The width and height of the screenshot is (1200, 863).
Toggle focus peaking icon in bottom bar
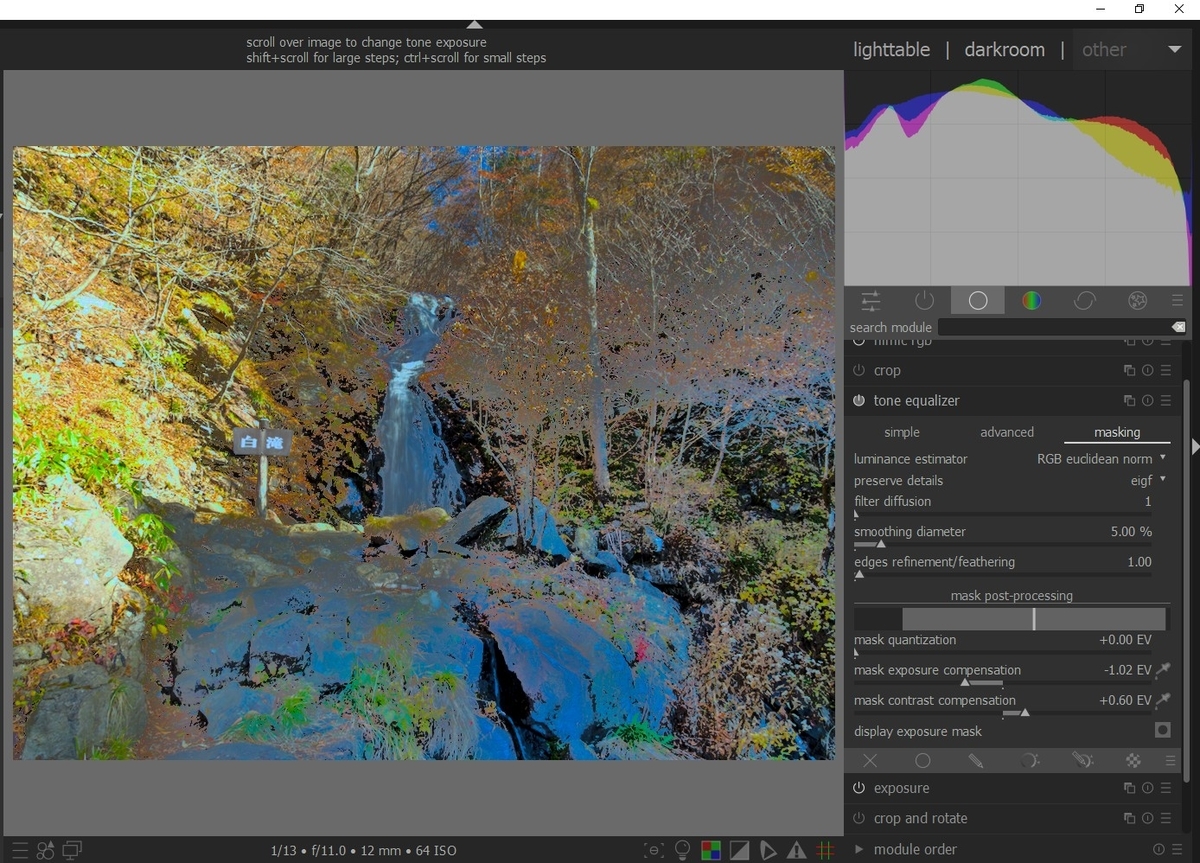[x=654, y=850]
